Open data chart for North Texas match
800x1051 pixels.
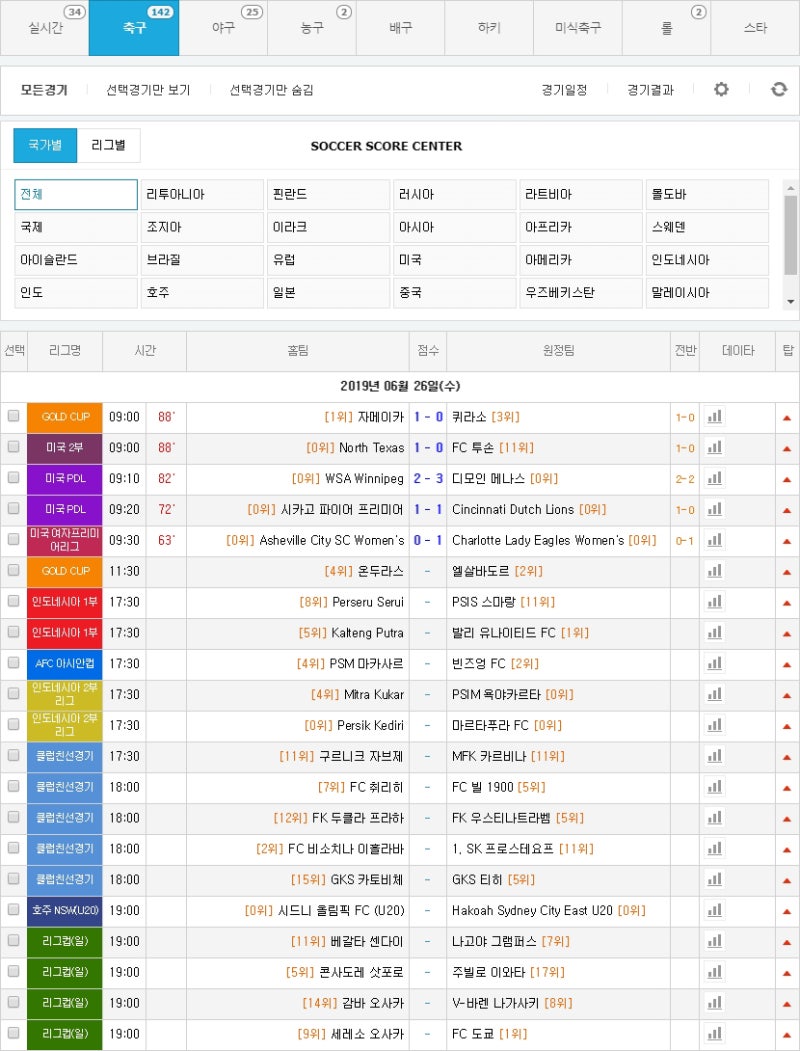point(714,448)
